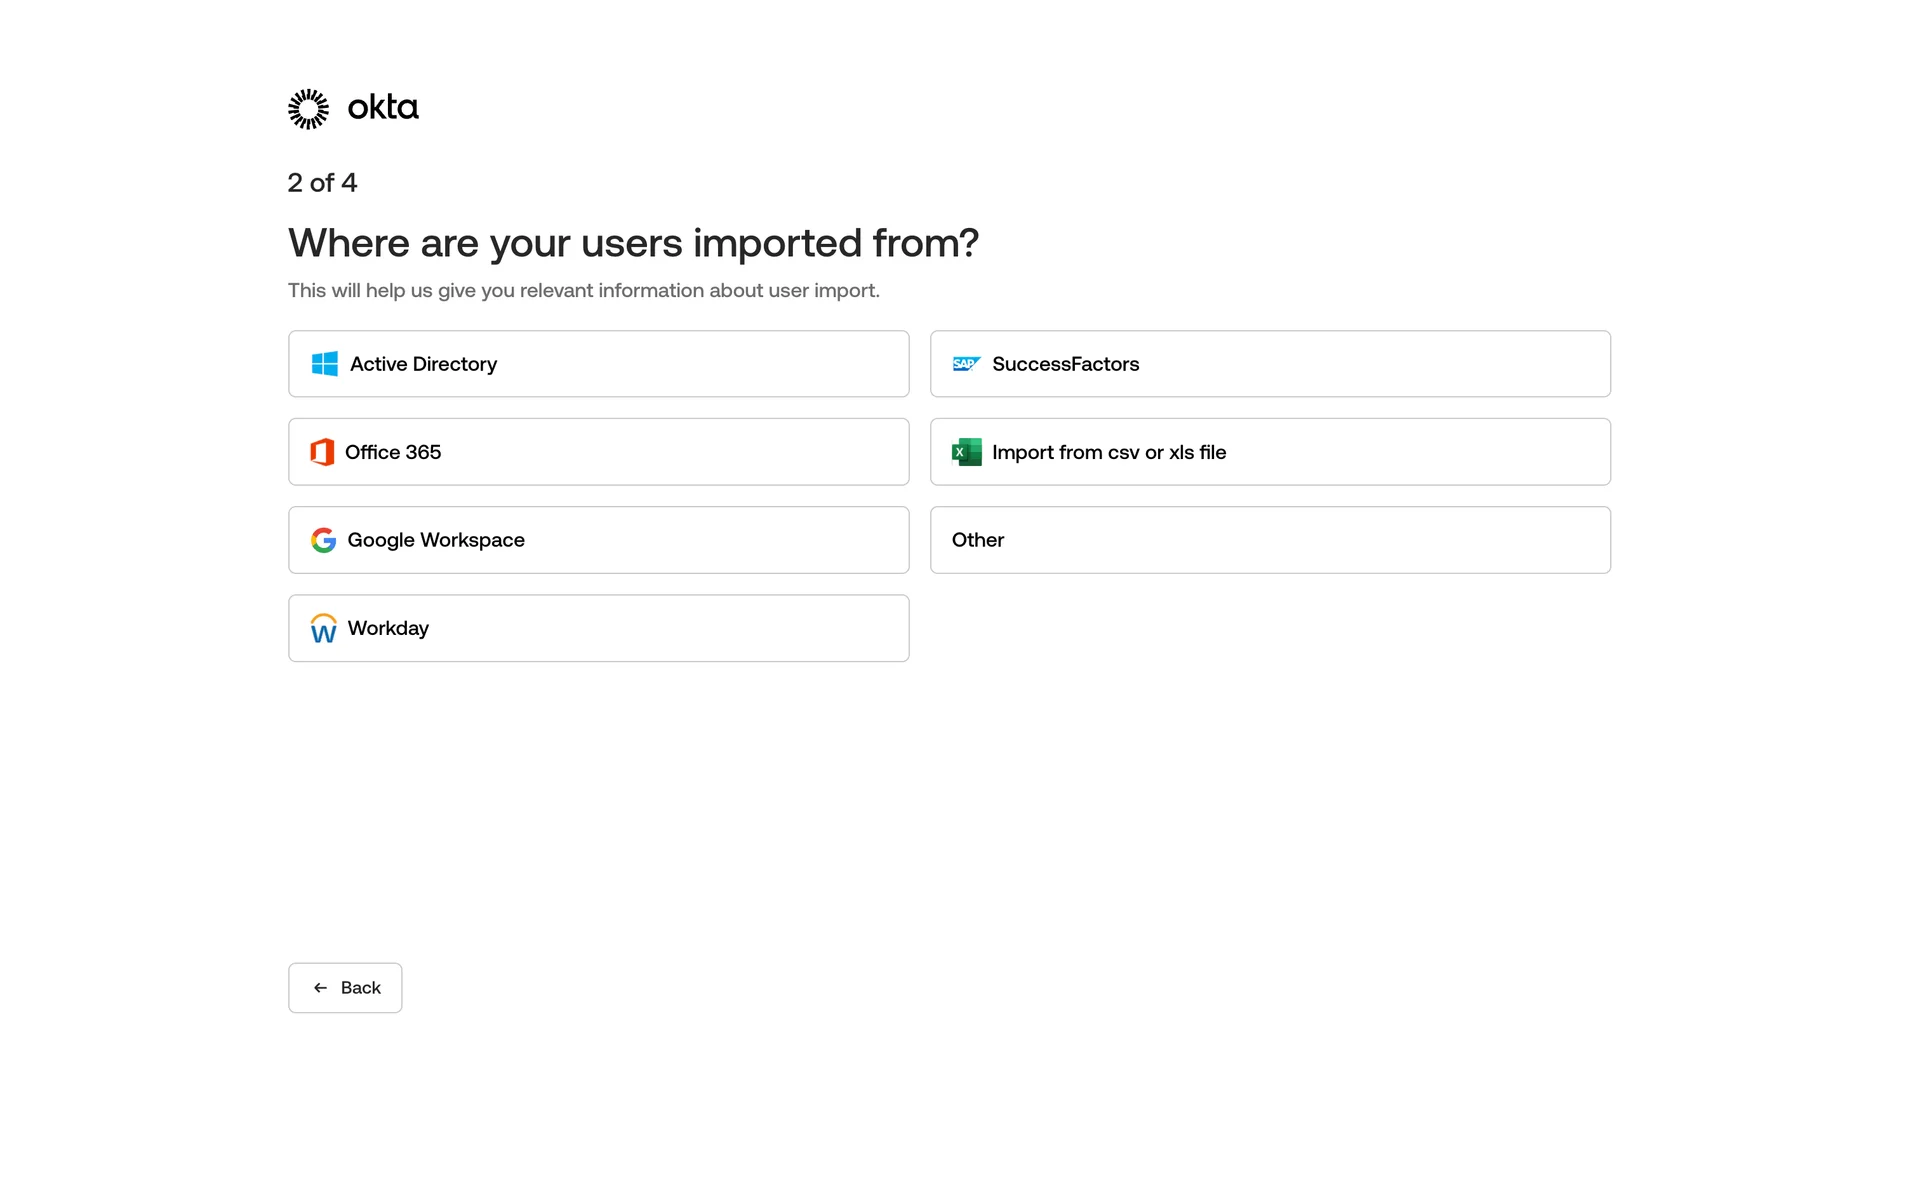
Task: Pick Google Workspace as user source
Action: click(598, 540)
